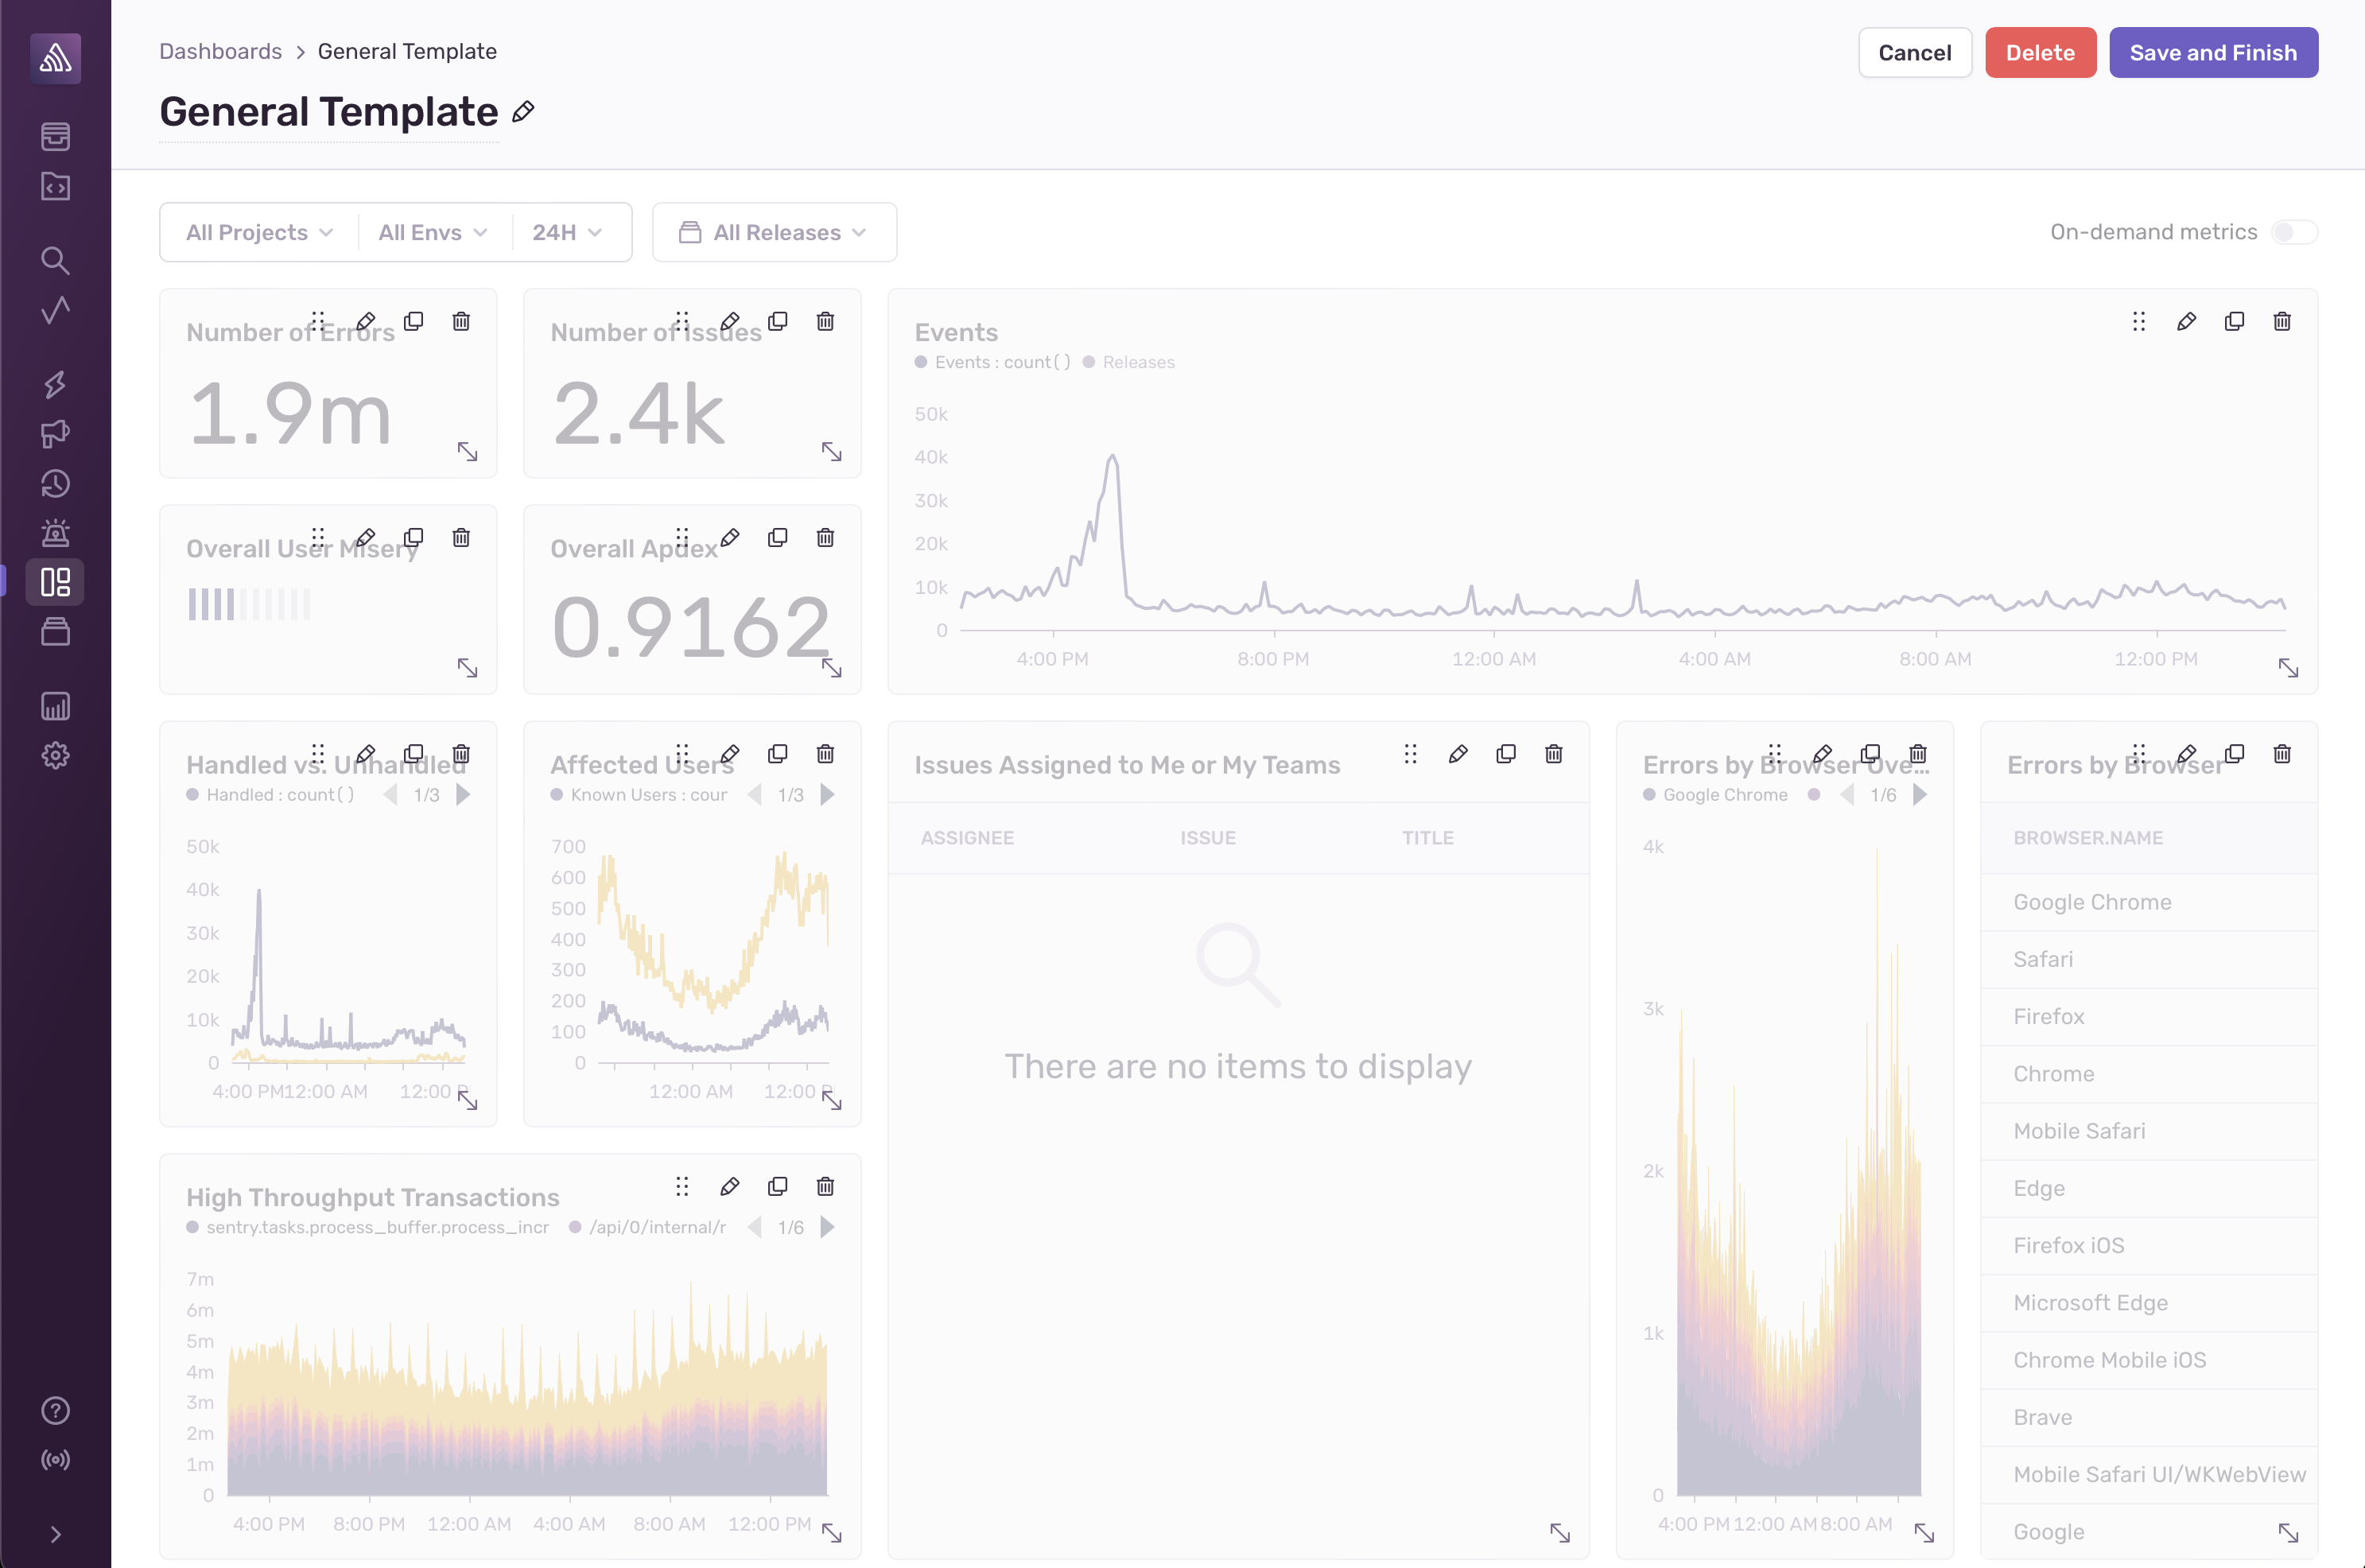Open the All Projects dropdown
The height and width of the screenshot is (1568, 2365).
point(259,232)
